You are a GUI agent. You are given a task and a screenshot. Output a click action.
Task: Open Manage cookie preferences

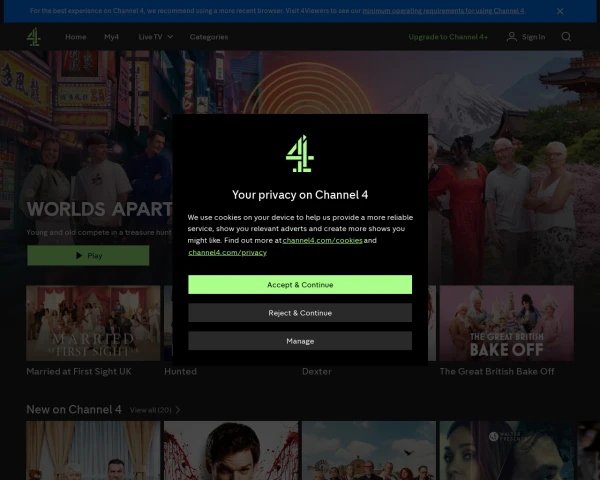(x=300, y=341)
